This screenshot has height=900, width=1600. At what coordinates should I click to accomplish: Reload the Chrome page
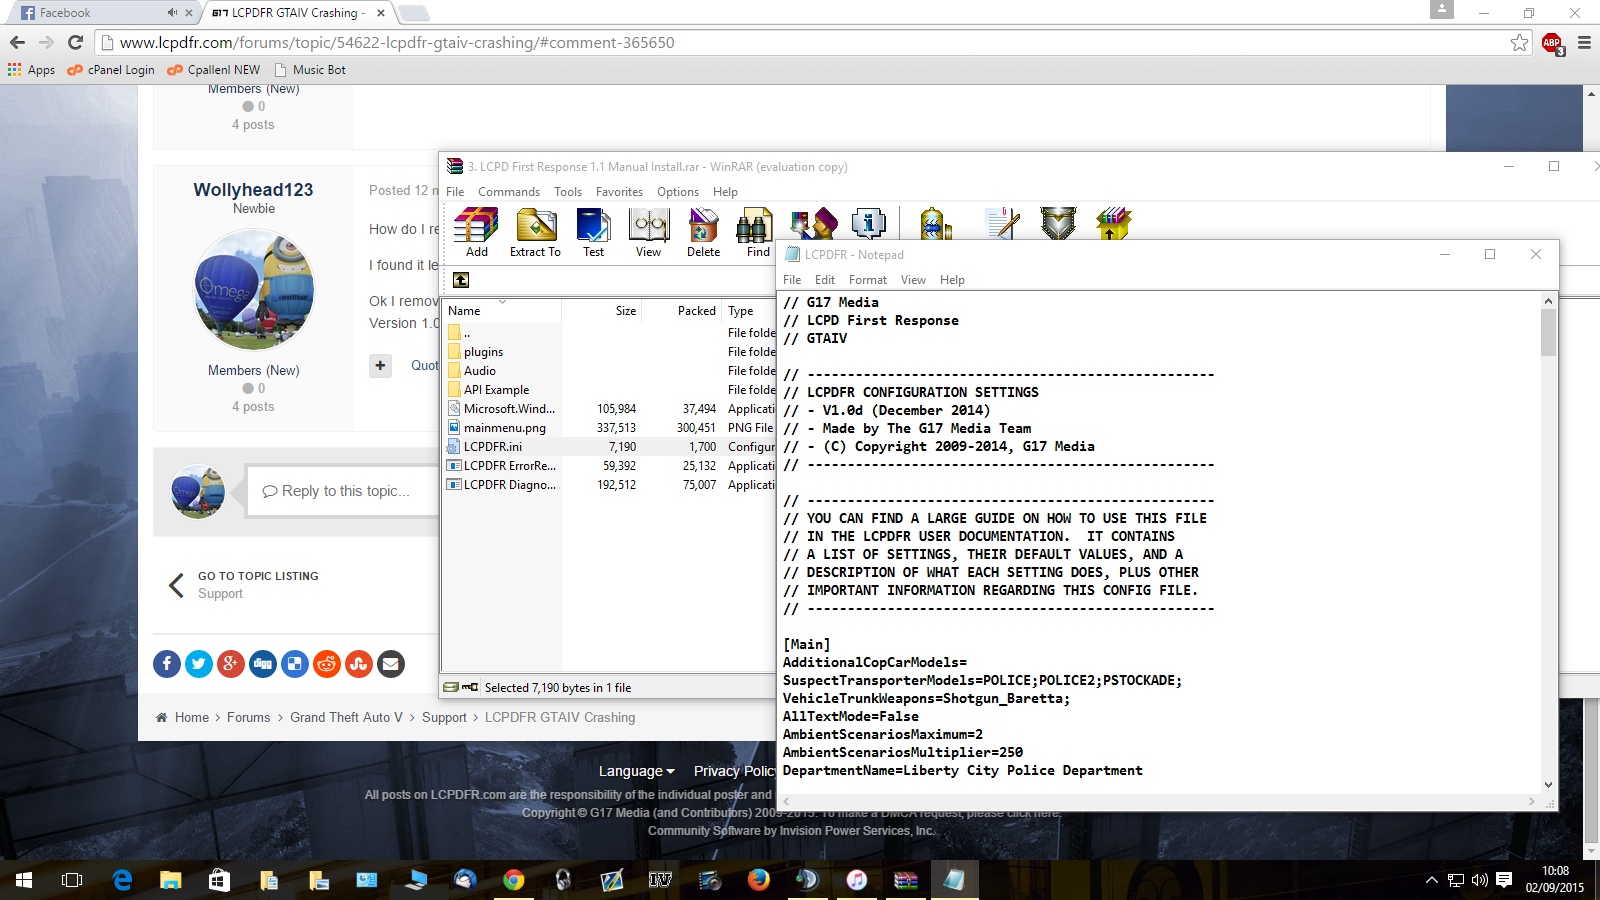click(75, 42)
